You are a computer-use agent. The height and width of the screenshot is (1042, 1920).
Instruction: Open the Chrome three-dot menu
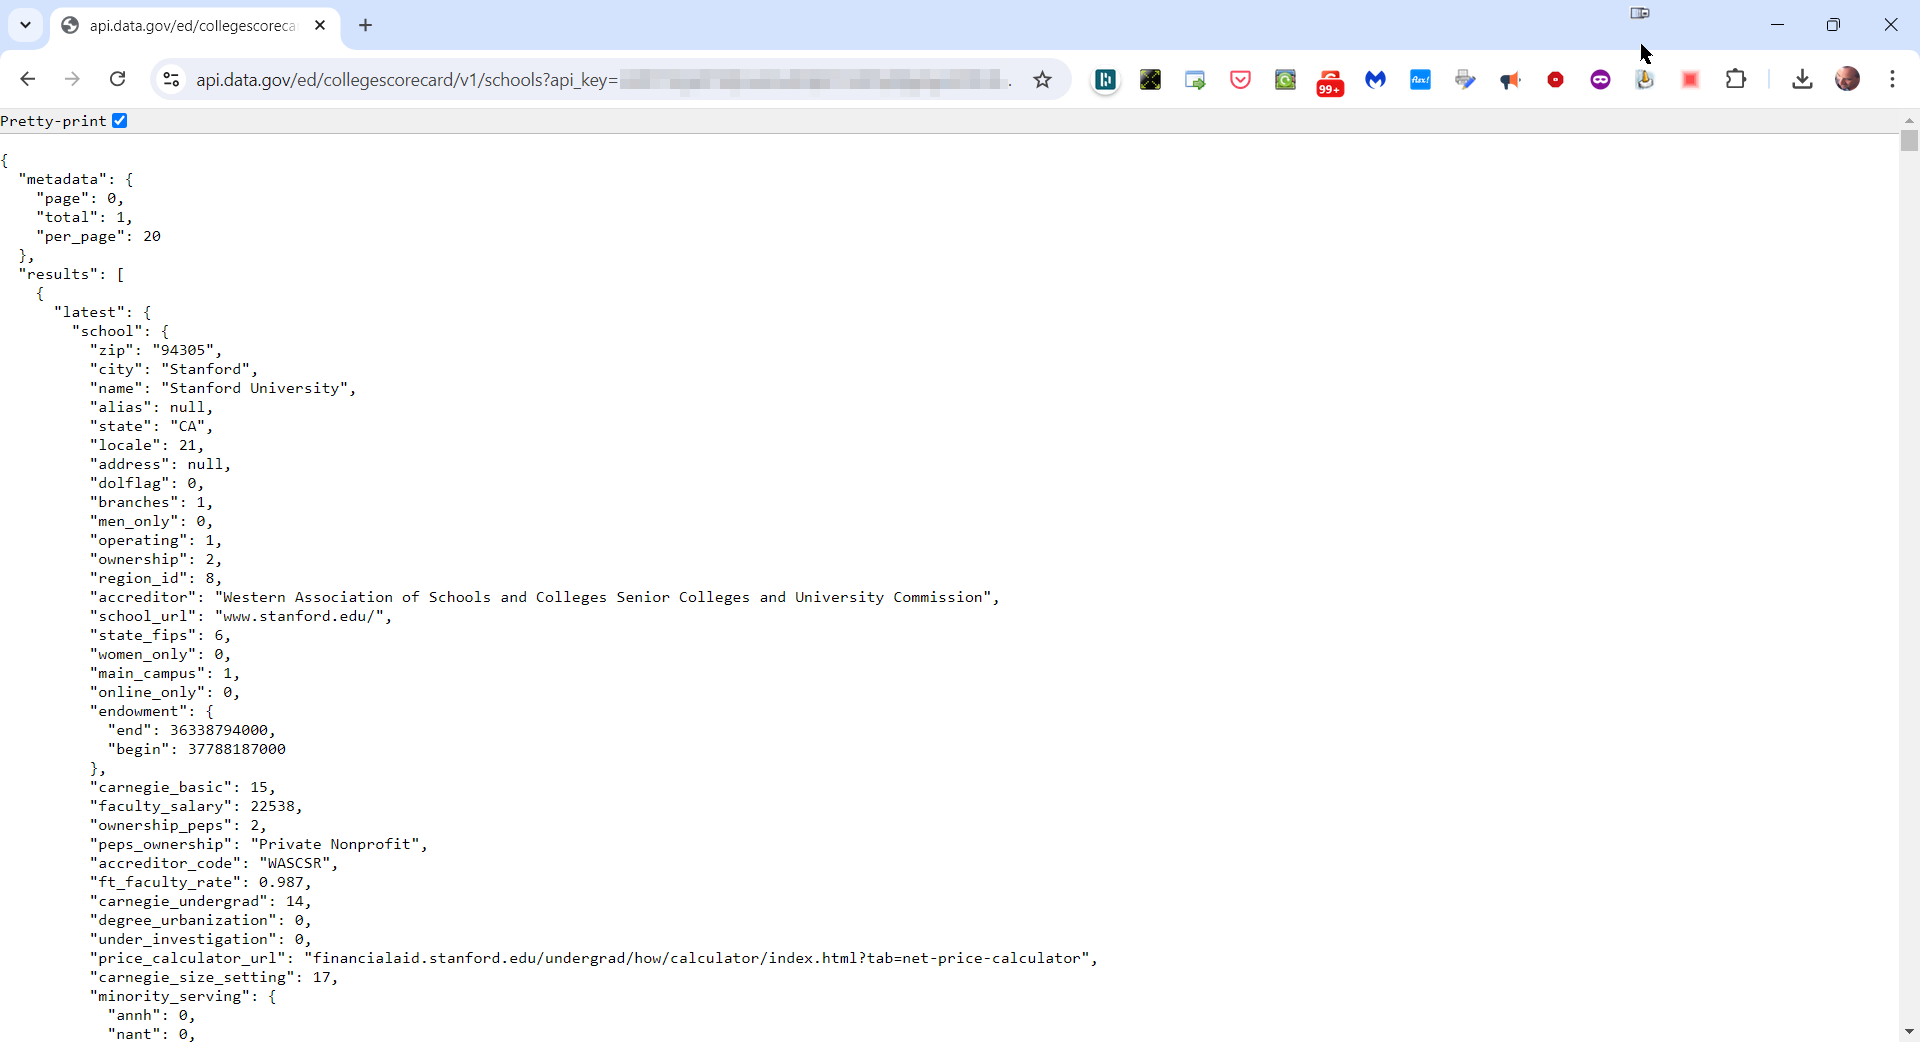(1893, 79)
